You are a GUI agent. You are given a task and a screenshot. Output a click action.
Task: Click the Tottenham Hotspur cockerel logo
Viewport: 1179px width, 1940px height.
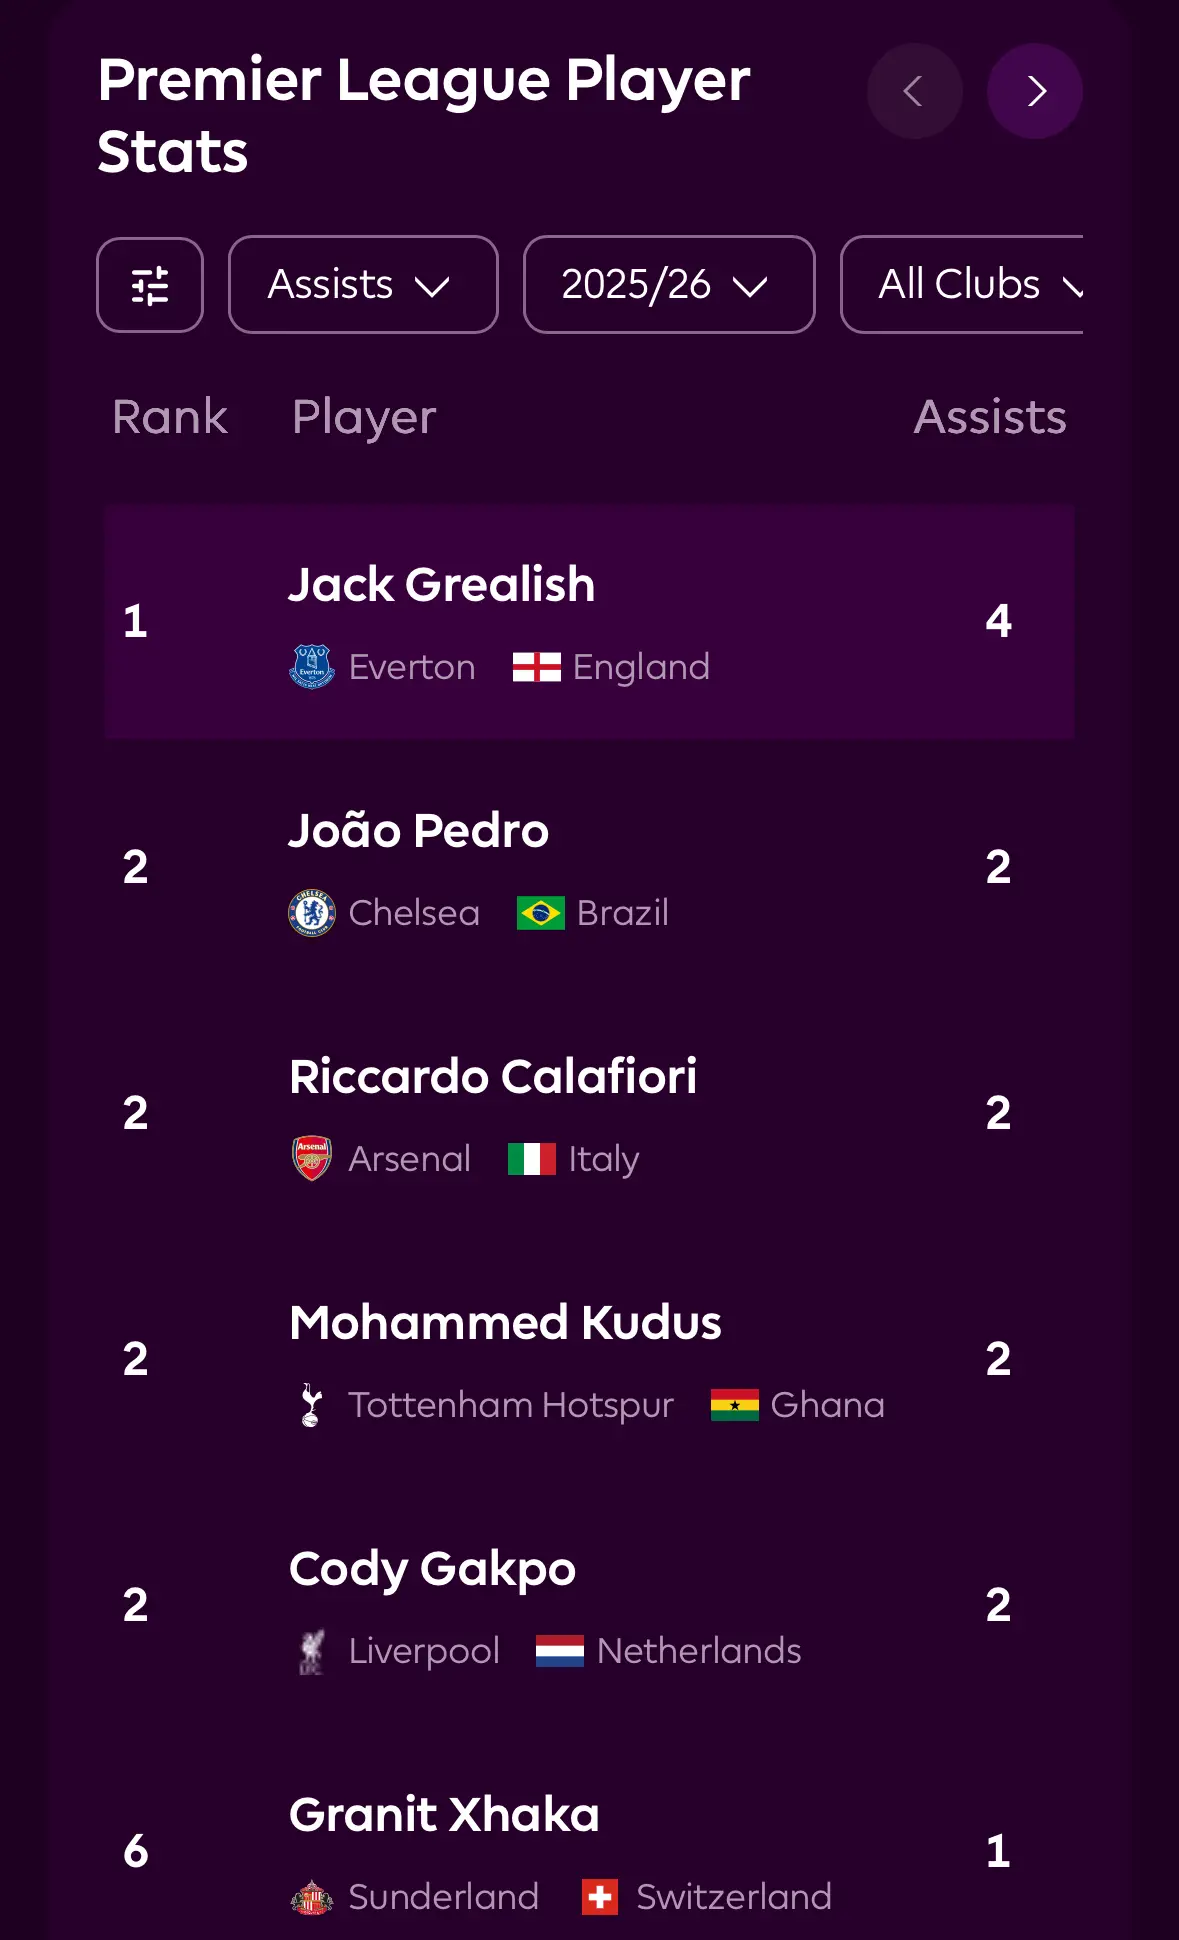point(312,1405)
